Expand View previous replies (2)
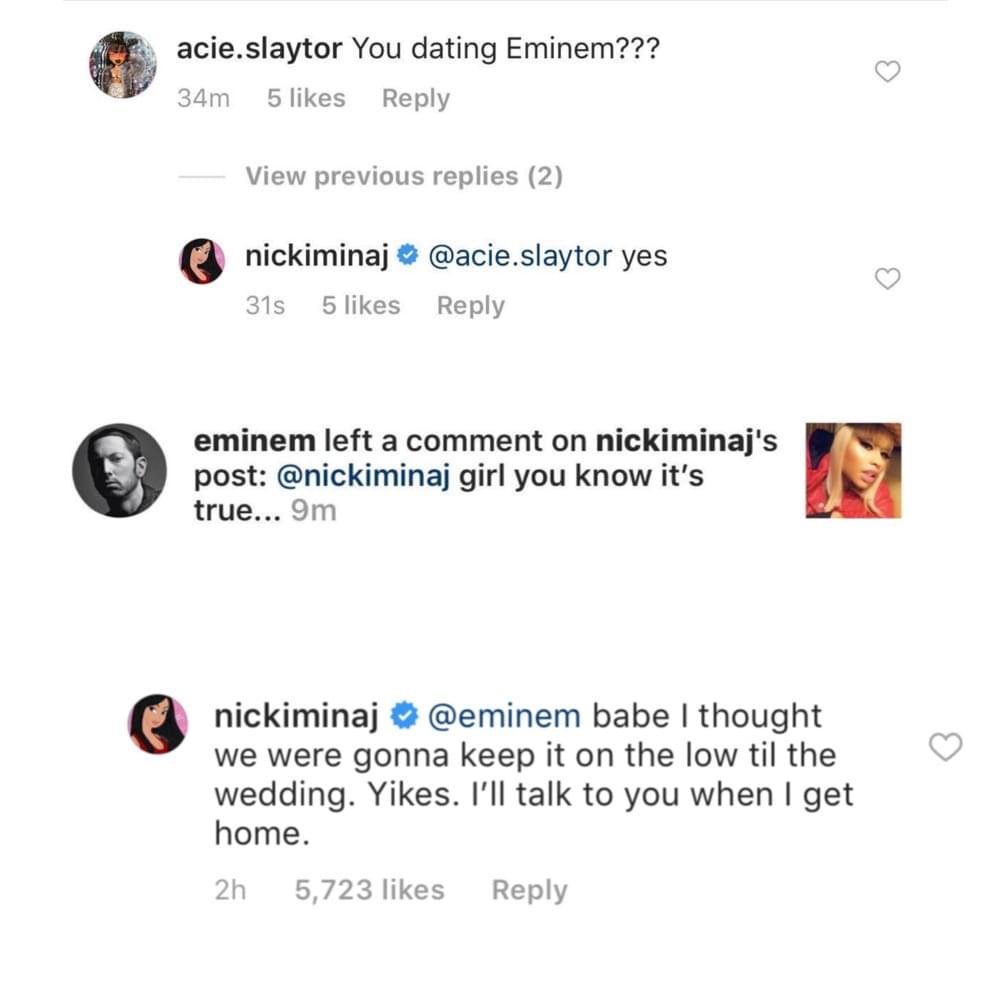Image resolution: width=1000 pixels, height=1000 pixels. pyautogui.click(x=404, y=177)
